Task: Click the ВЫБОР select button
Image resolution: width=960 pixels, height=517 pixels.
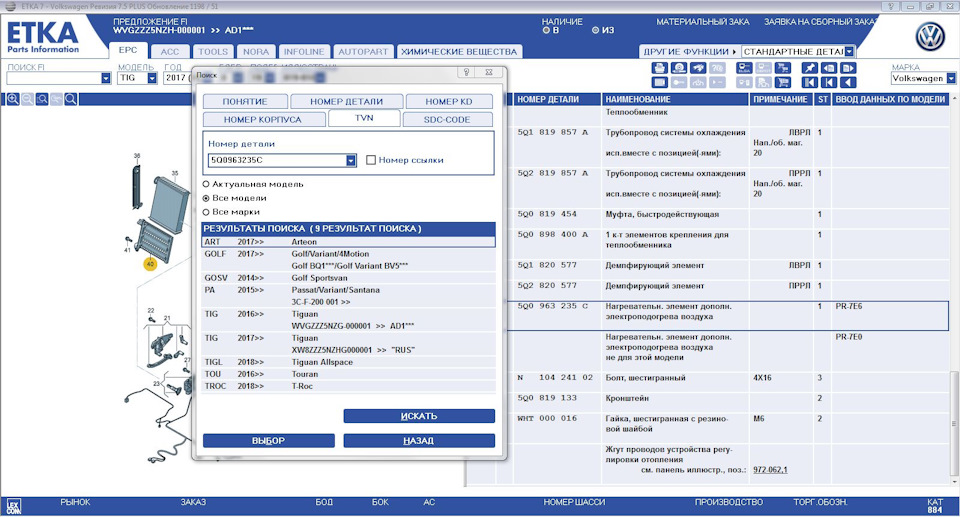Action: (x=269, y=440)
